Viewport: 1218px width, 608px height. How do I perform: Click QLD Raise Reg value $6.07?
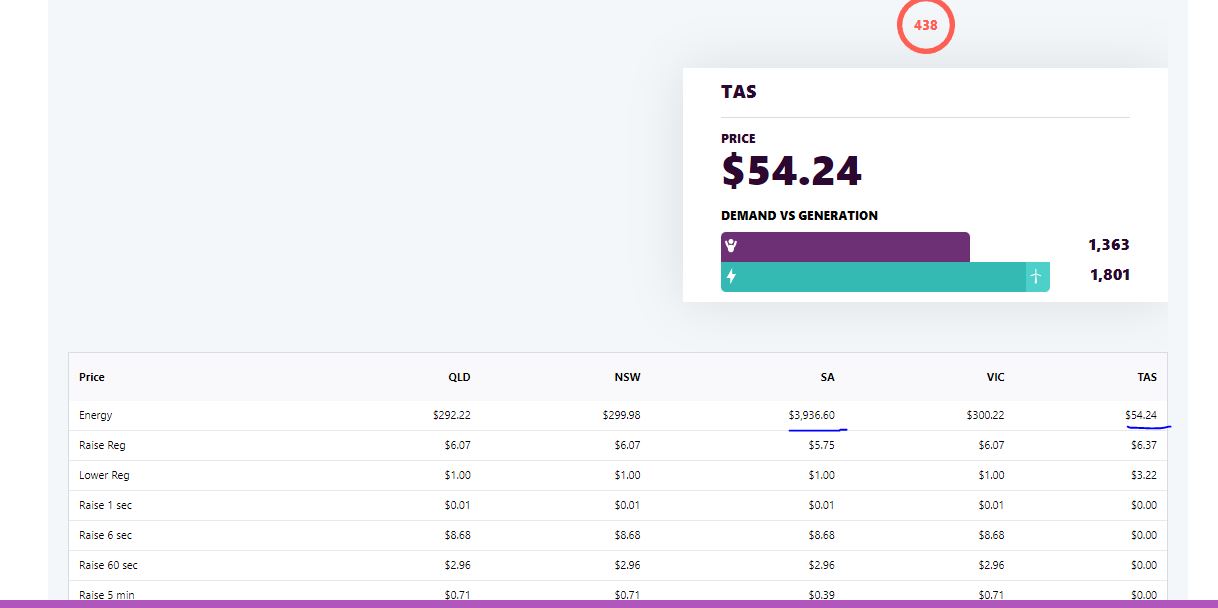(458, 445)
